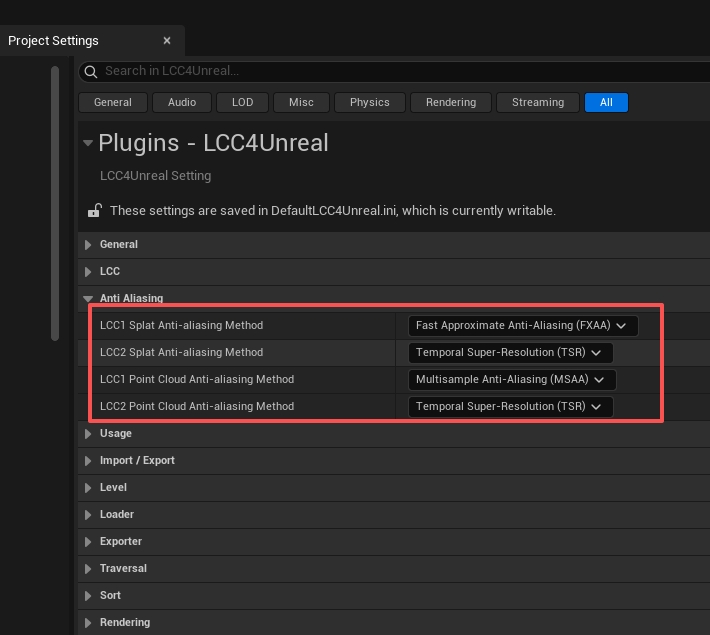
Task: Expand the Level section
Action: tap(88, 488)
